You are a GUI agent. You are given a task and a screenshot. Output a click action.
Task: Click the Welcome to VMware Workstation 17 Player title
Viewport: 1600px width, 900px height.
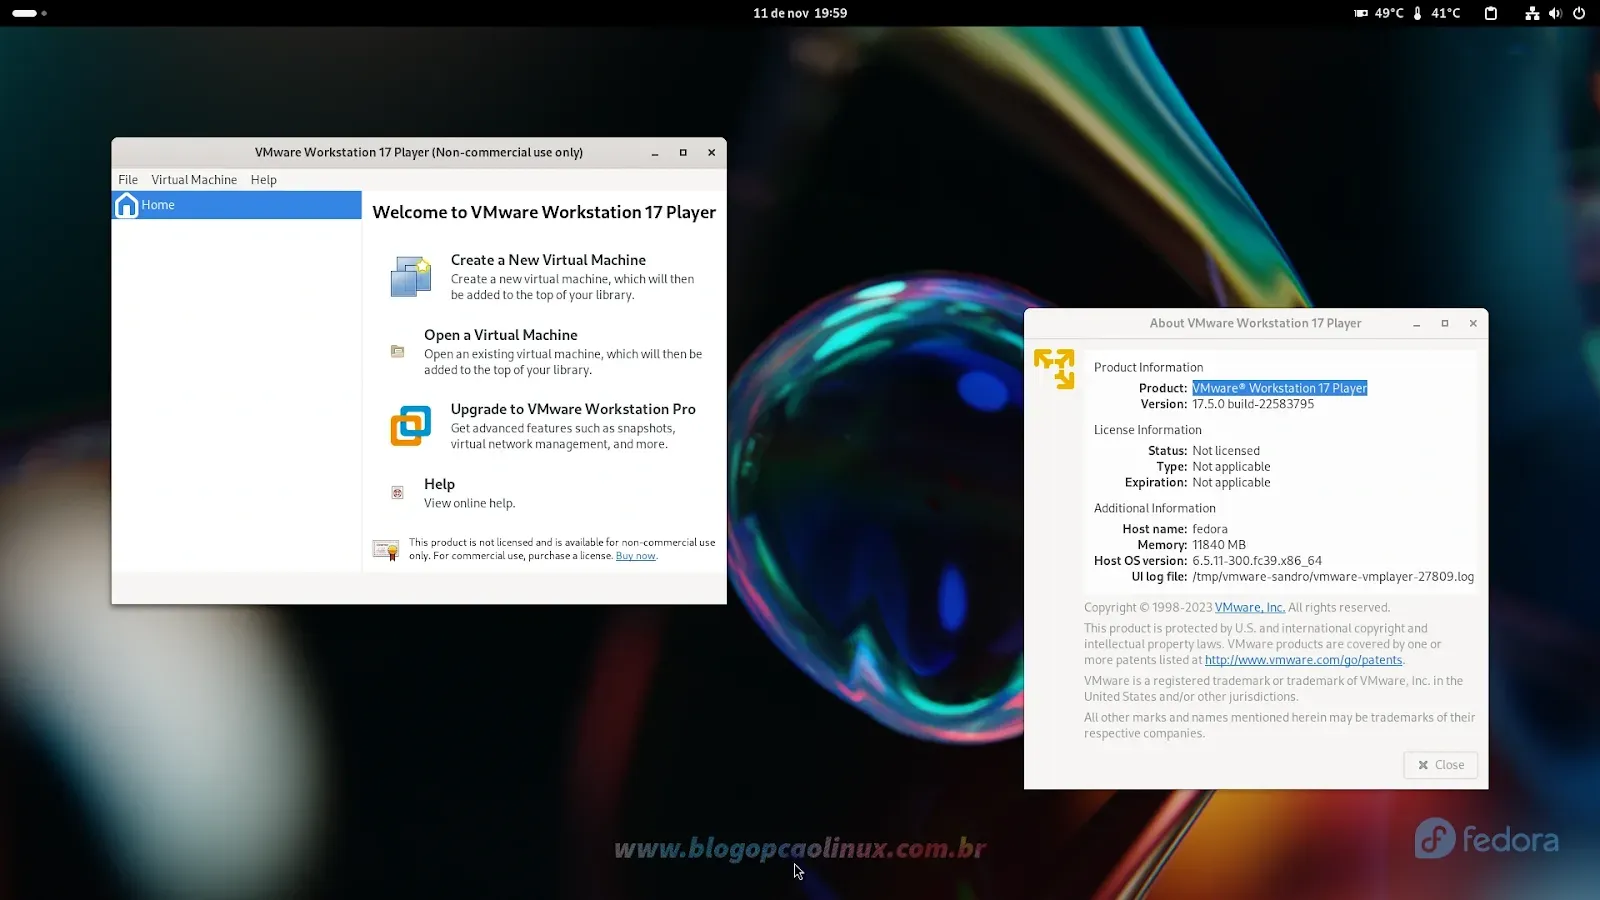point(544,212)
